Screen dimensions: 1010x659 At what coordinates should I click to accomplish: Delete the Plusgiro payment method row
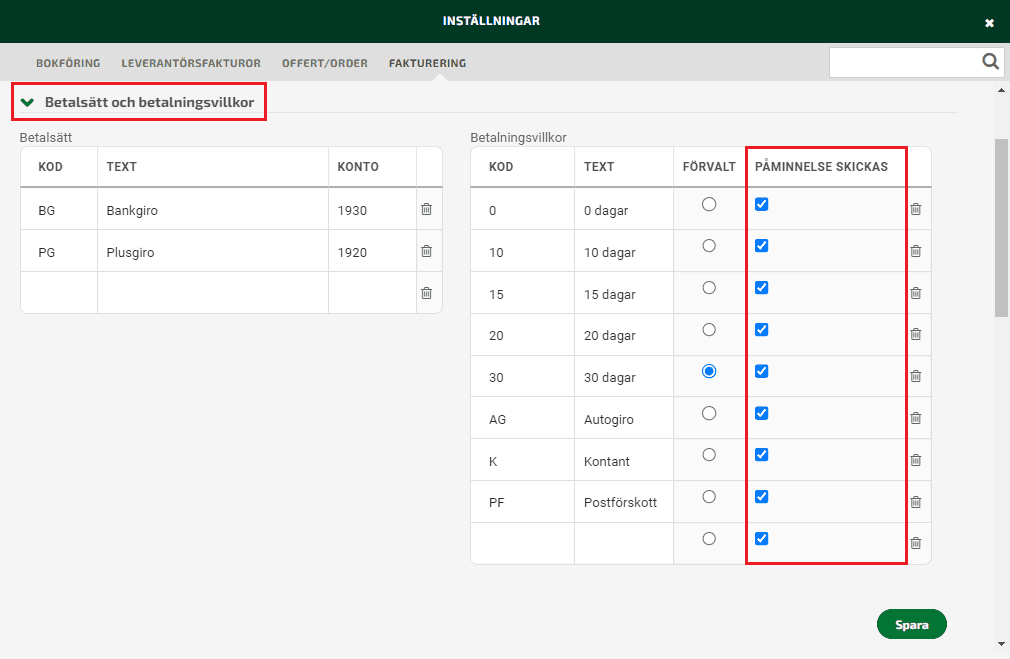point(426,251)
